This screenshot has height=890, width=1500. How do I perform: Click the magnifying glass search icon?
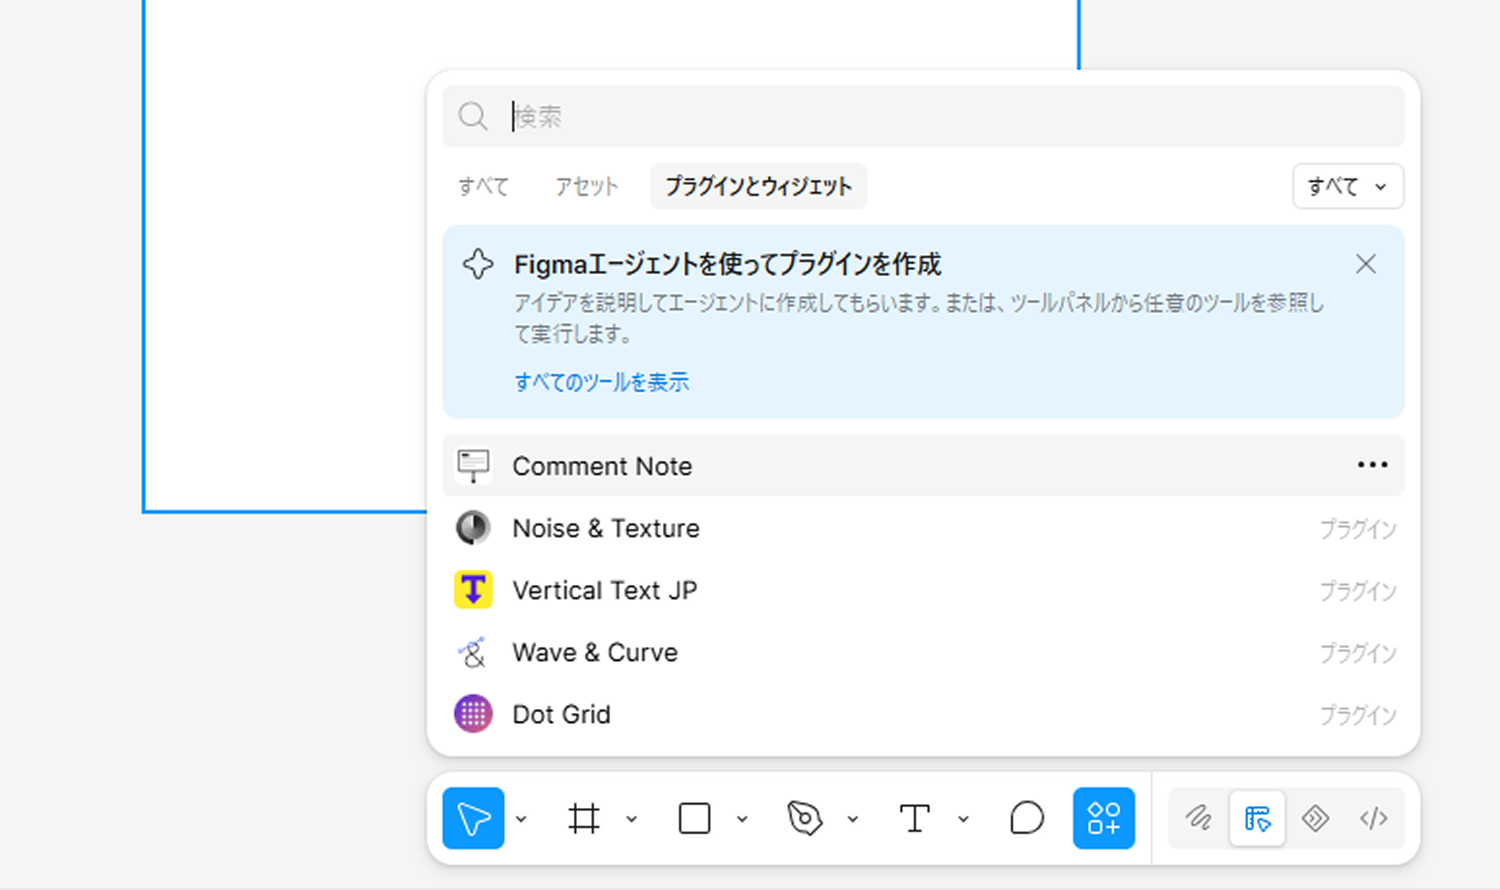473,116
